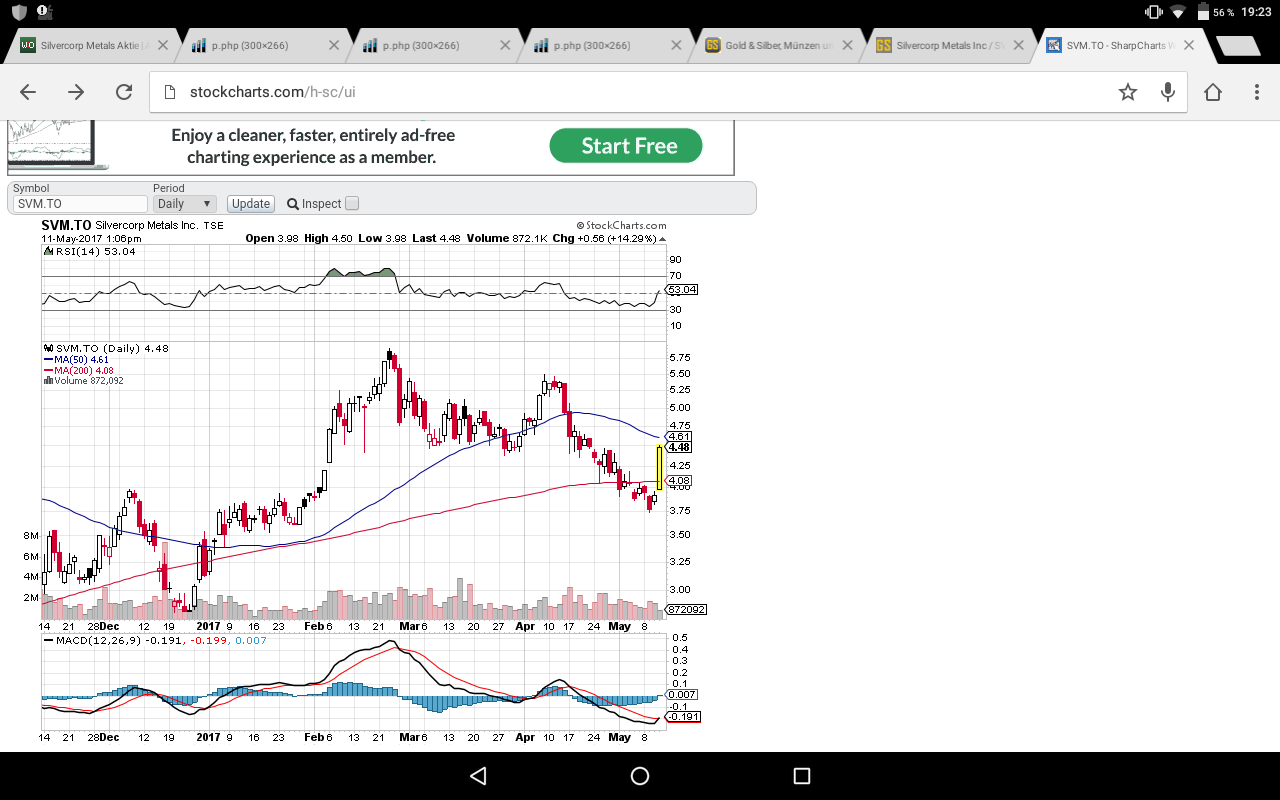Click the magnifier icon next to Inspect
This screenshot has width=1280, height=800.
(x=293, y=204)
